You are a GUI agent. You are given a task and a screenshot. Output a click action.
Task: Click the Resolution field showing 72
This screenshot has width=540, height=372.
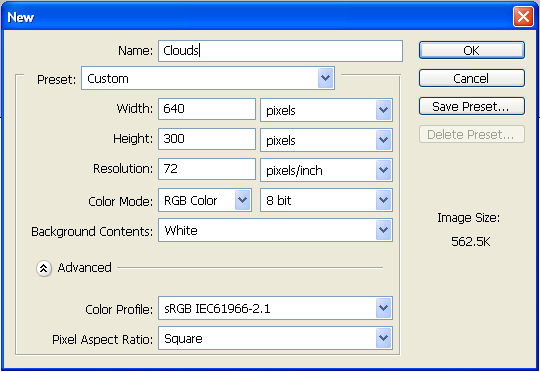(207, 169)
